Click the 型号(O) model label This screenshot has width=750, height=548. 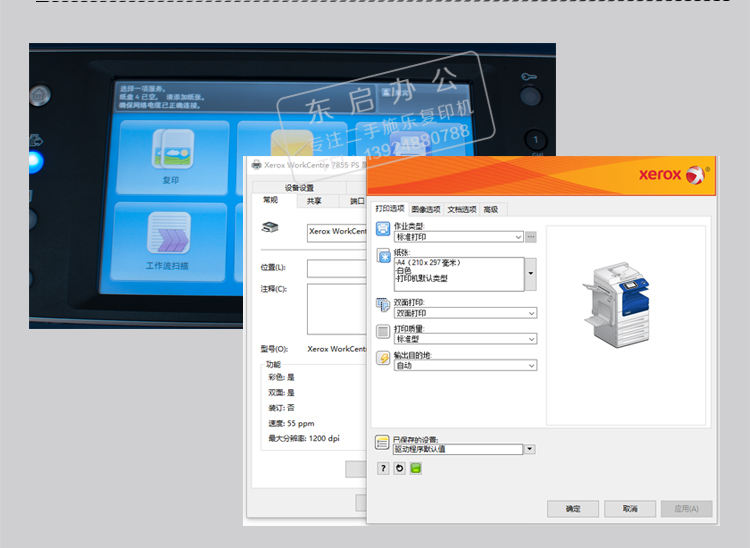[x=274, y=349]
